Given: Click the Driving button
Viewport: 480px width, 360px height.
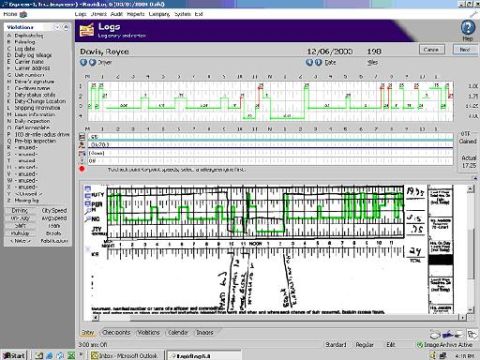Looking at the screenshot, I should [20, 210].
